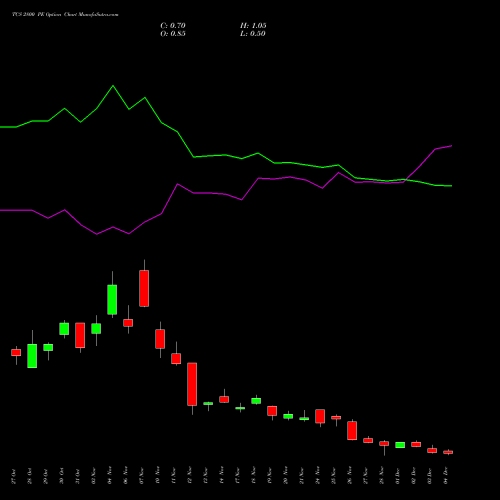
Task: Click the green candle above 28 Oct
Action: click(32, 356)
